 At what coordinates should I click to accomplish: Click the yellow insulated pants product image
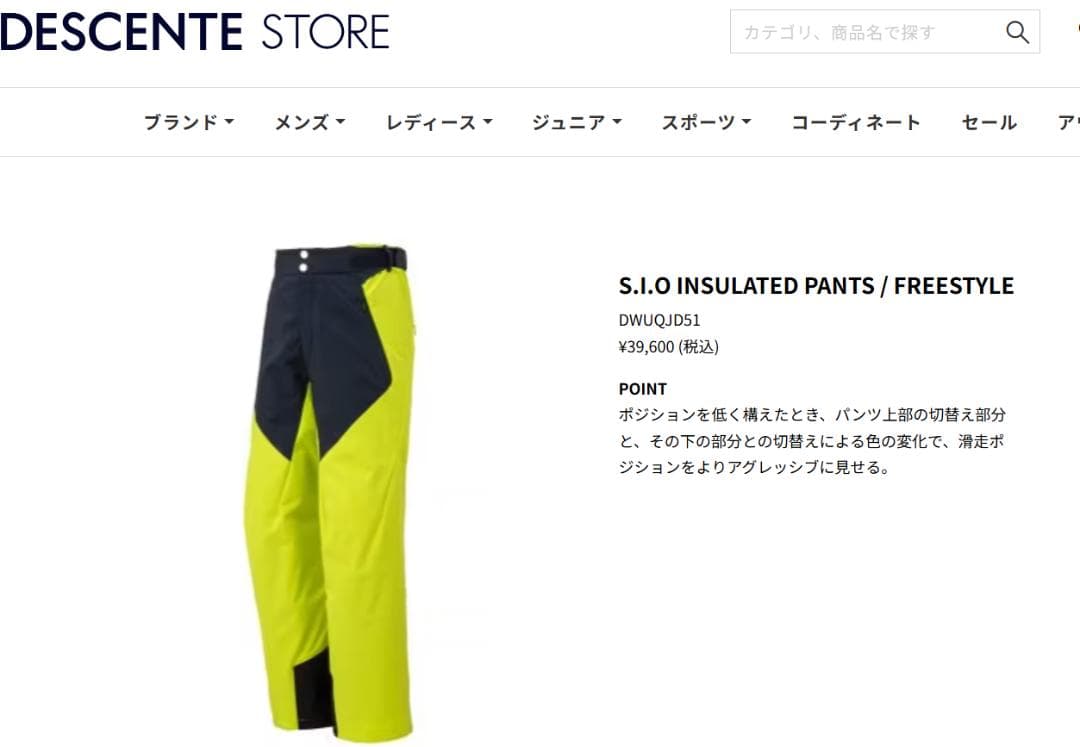click(329, 492)
